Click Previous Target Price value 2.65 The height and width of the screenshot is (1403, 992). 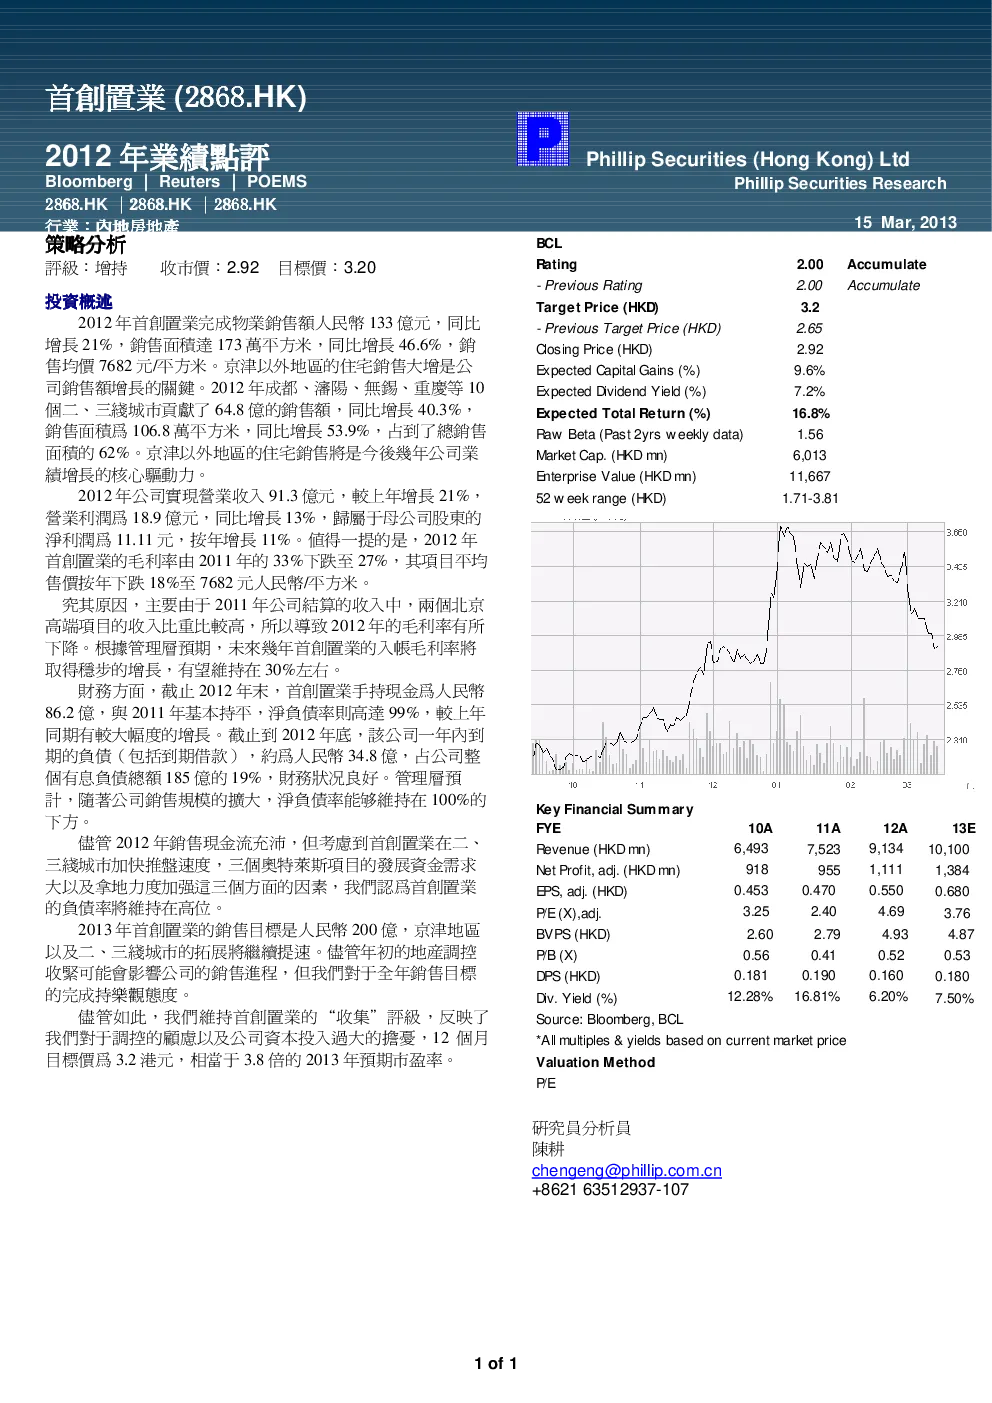[x=810, y=329]
